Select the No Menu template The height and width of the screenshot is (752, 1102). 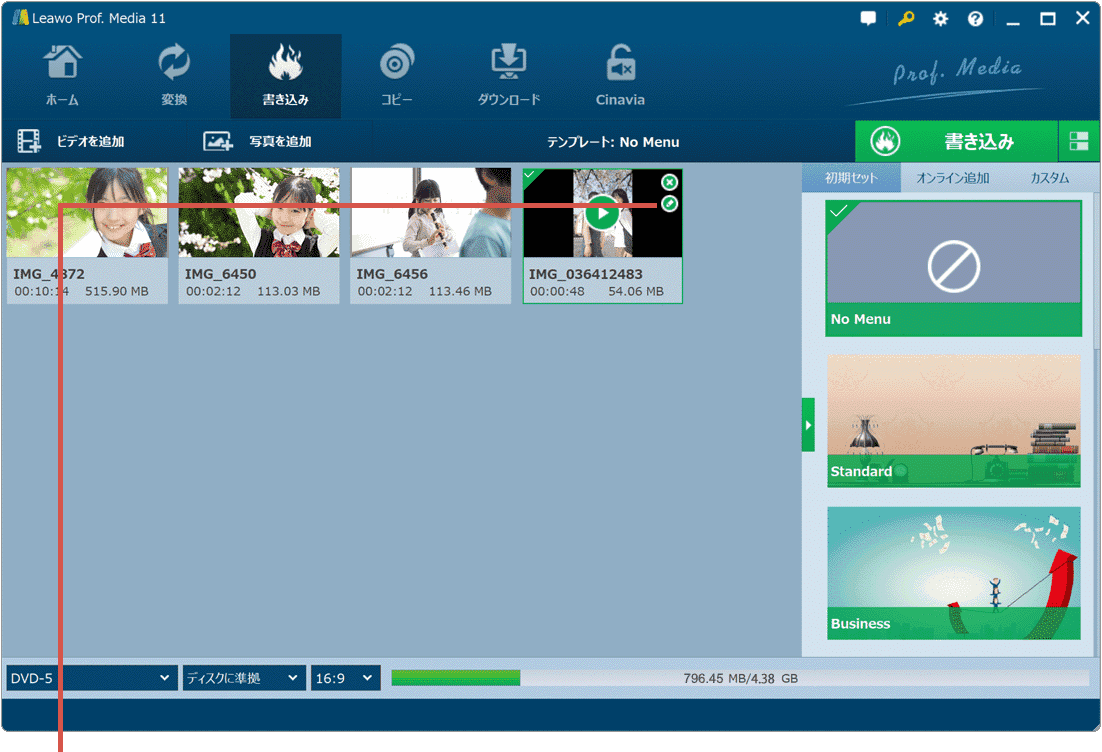click(953, 268)
